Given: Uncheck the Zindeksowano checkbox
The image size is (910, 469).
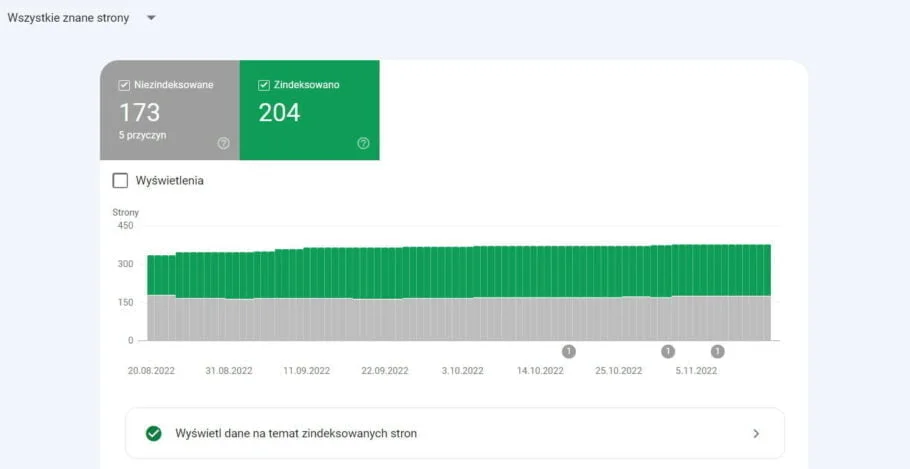Looking at the screenshot, I should coord(263,85).
